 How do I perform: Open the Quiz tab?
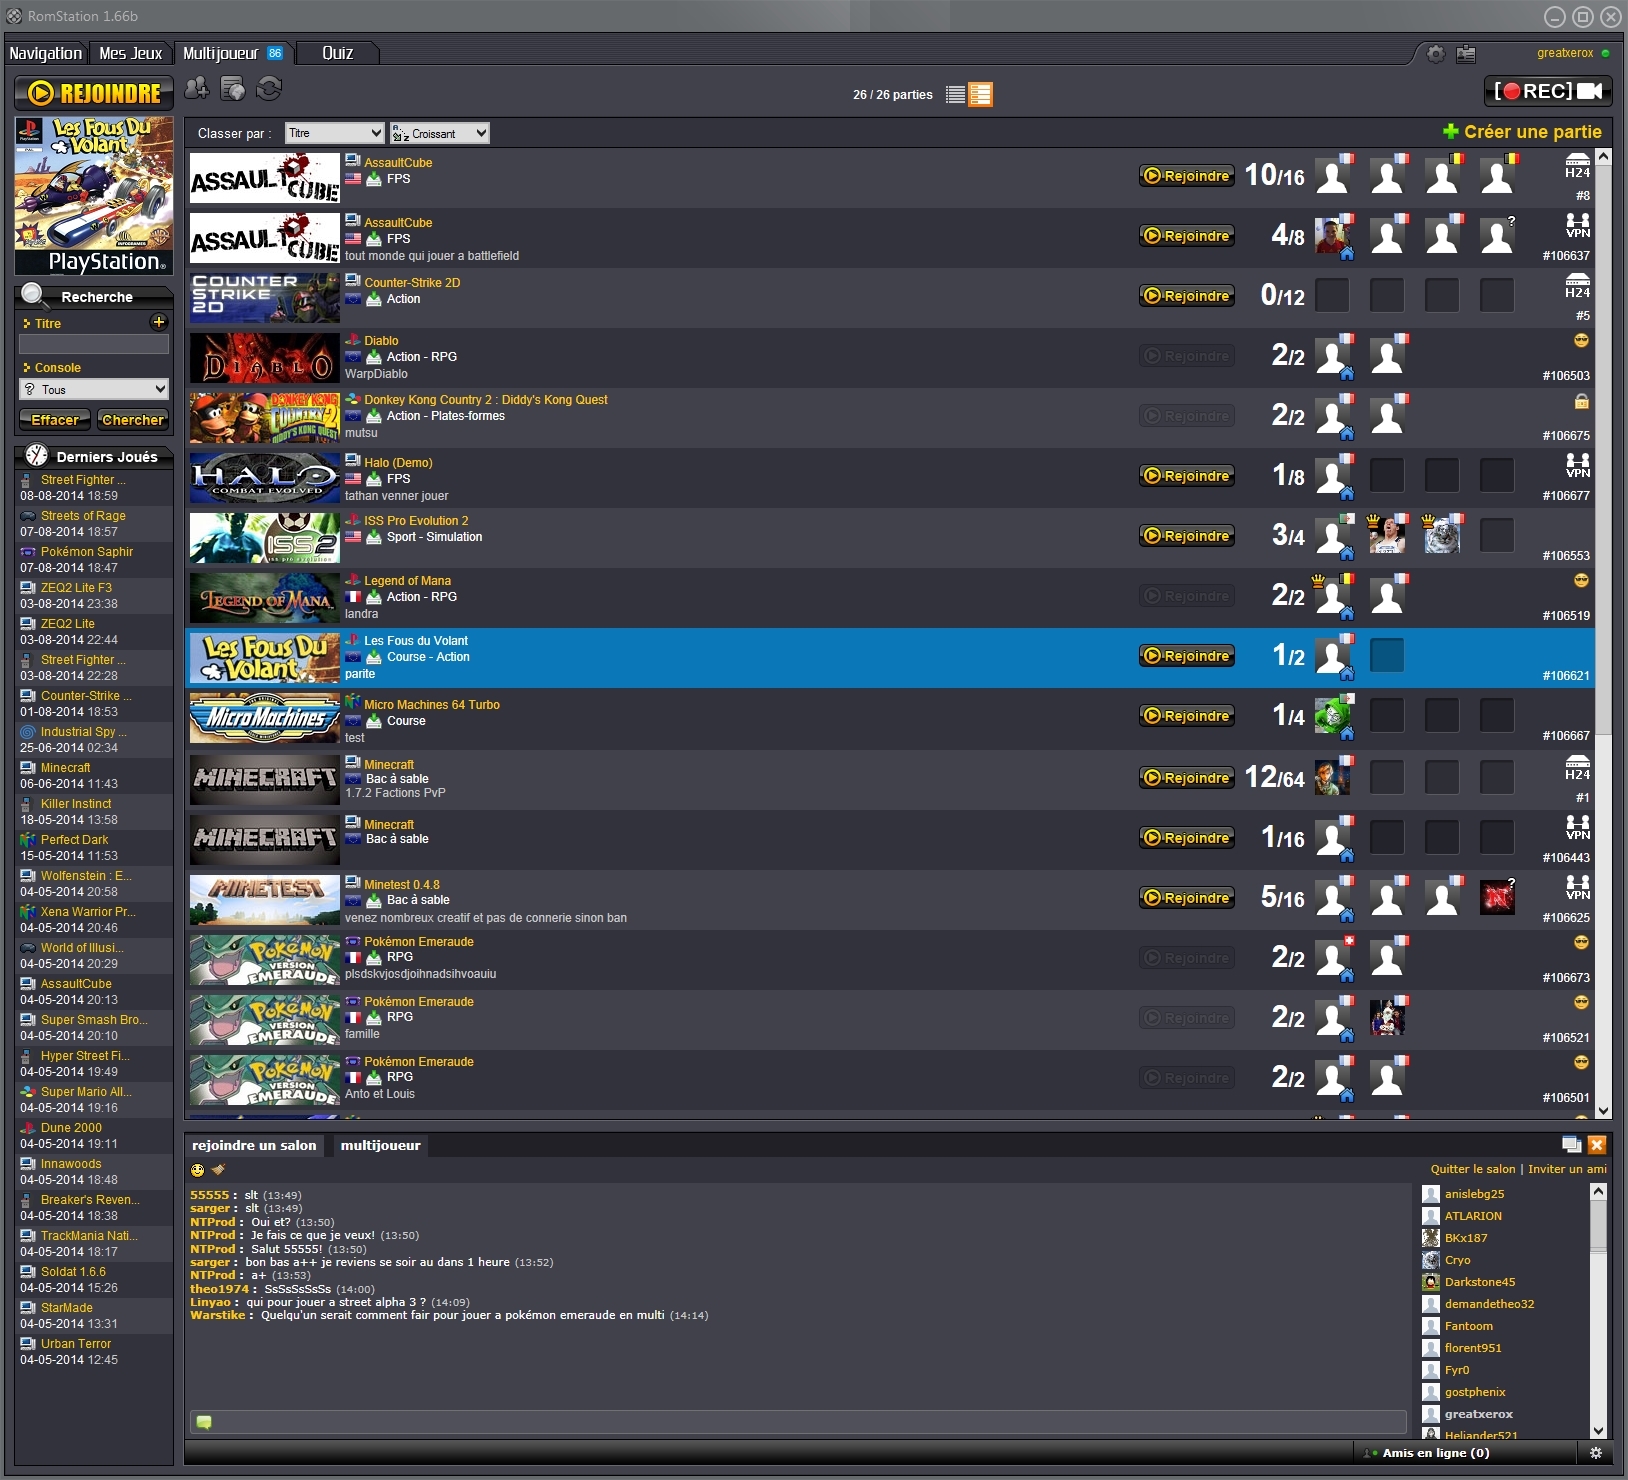click(x=338, y=53)
